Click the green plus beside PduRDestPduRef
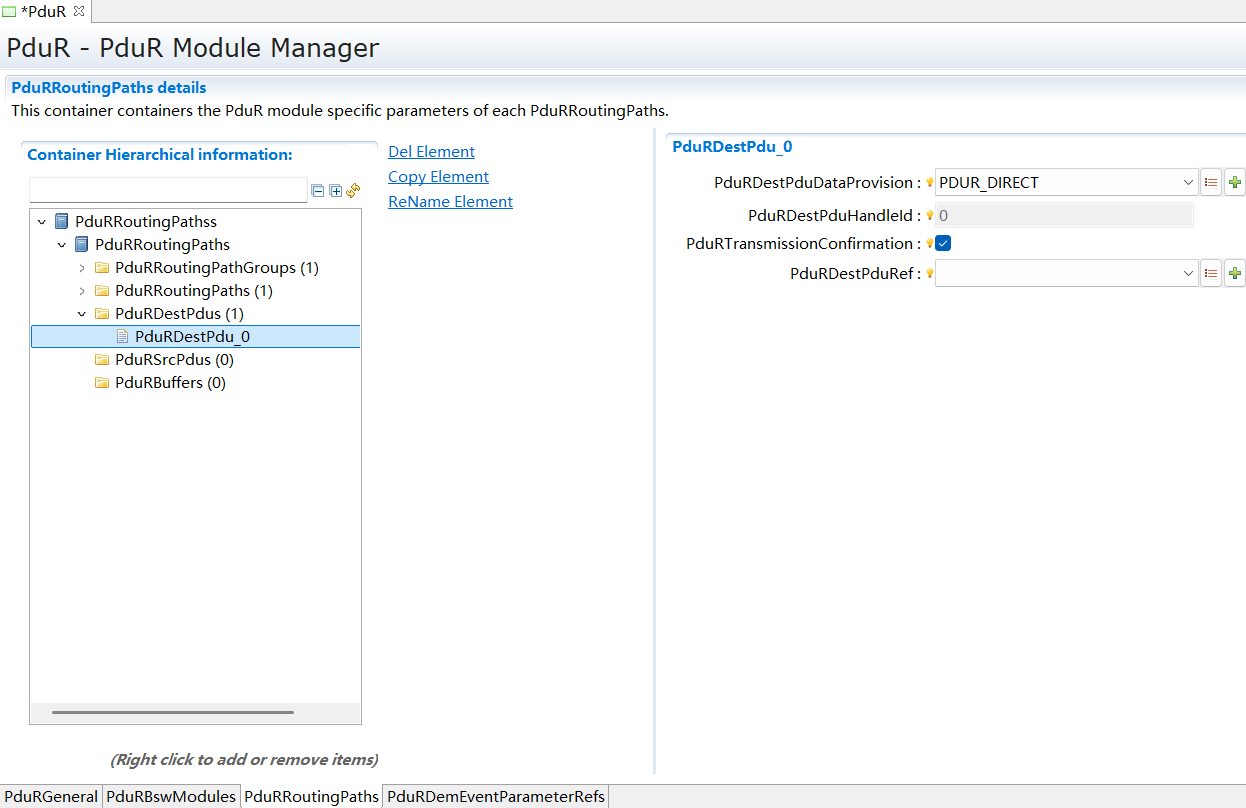Screen dimensions: 1246x808 point(1234,272)
